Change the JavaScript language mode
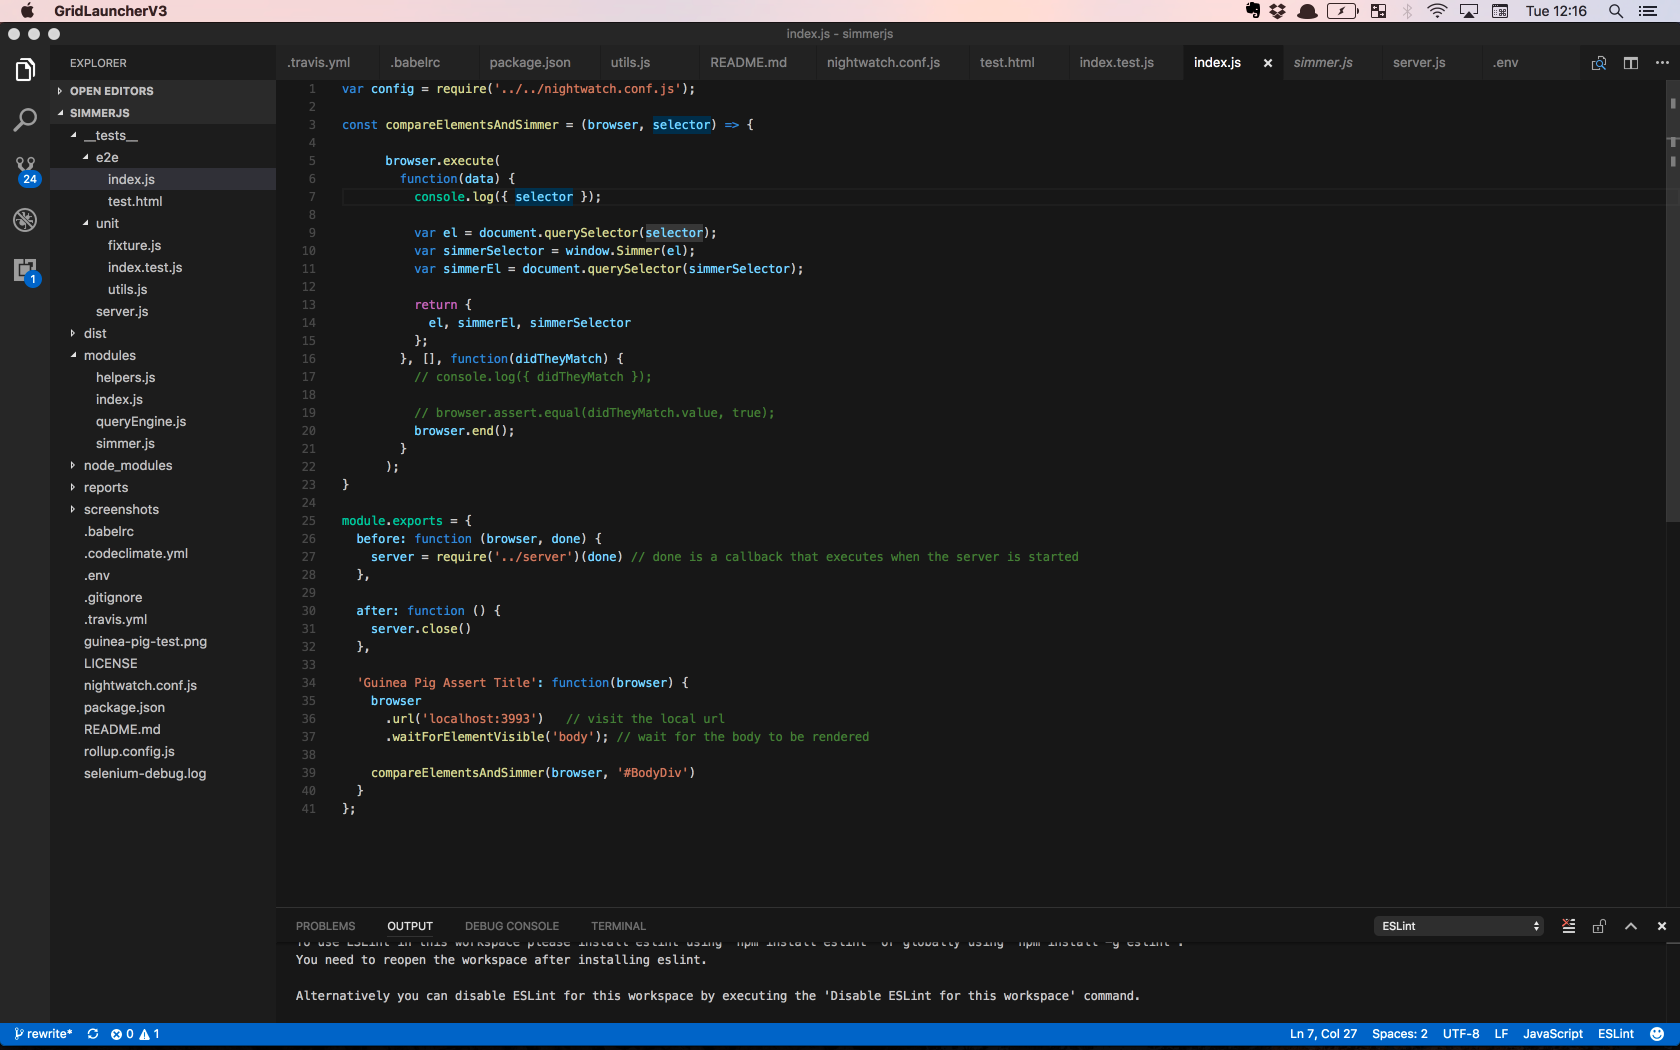Screen dimensions: 1680x1050 (x=1552, y=1034)
